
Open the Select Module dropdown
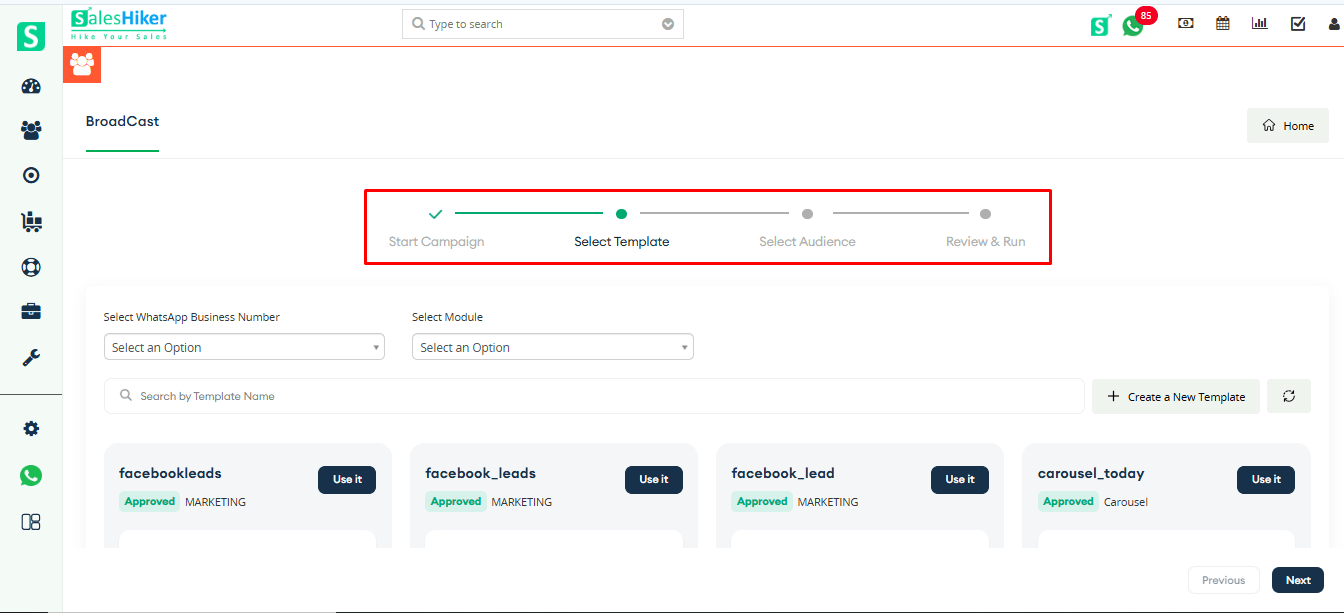552,347
